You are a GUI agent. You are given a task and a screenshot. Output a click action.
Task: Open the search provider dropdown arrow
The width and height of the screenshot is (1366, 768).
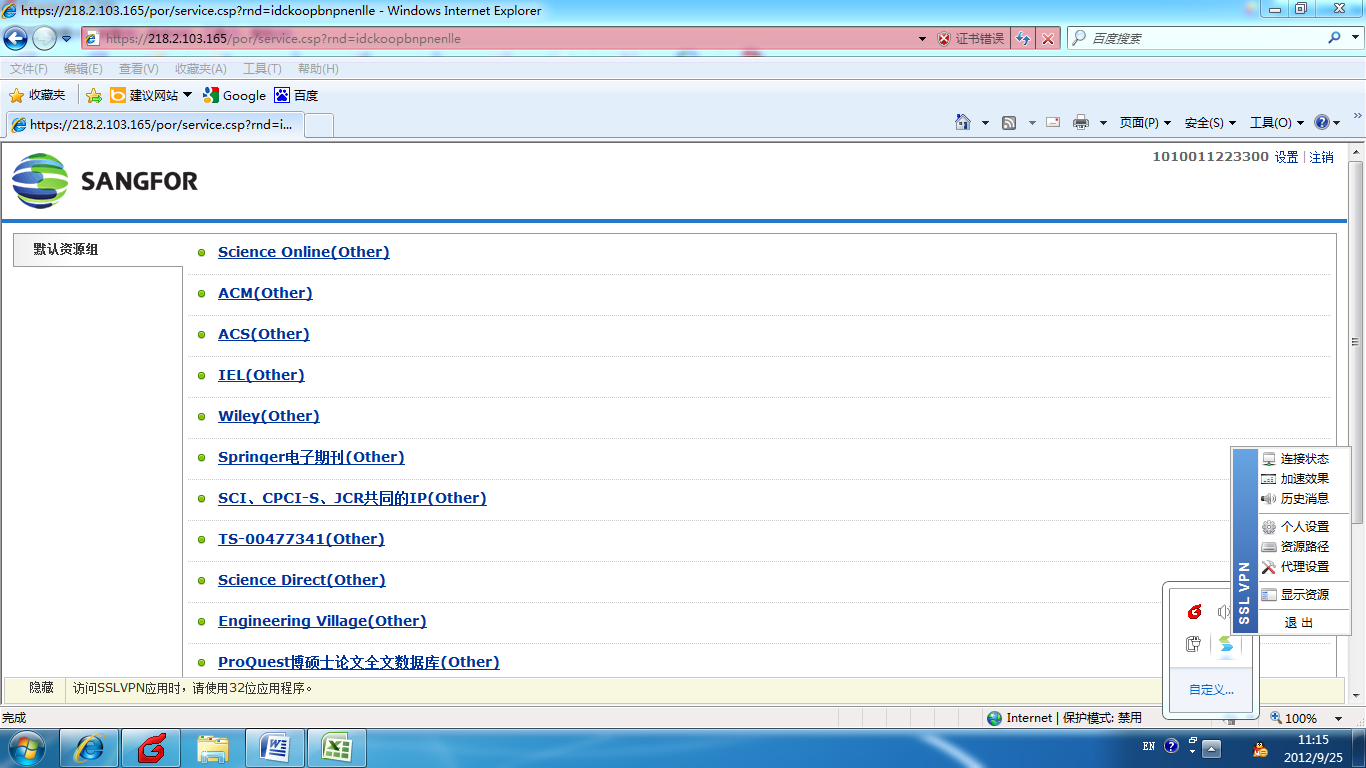point(1354,38)
